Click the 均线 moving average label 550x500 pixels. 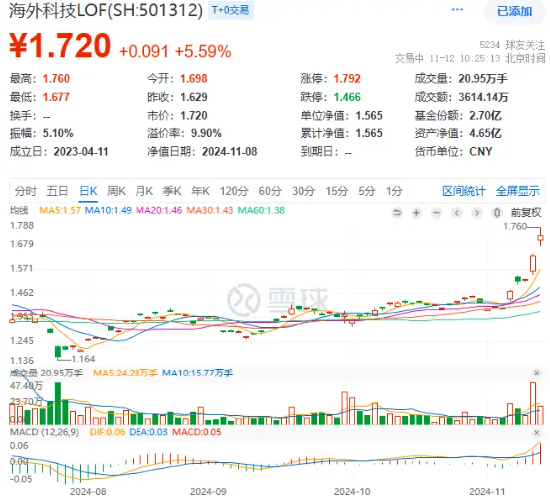(x=19, y=211)
